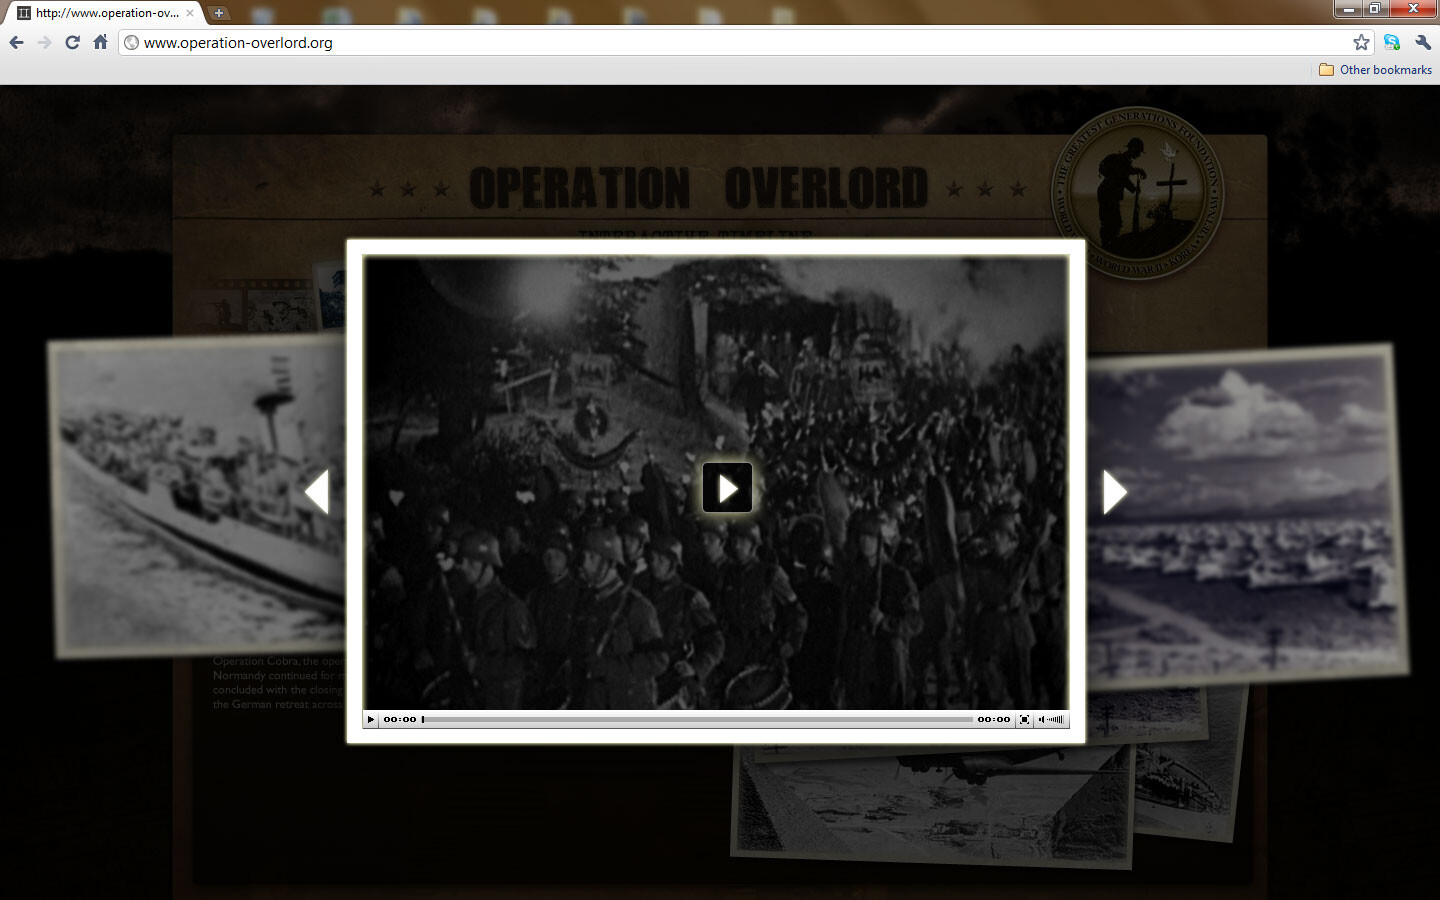Restore down the browser window
The image size is (1440, 900).
1375,9
